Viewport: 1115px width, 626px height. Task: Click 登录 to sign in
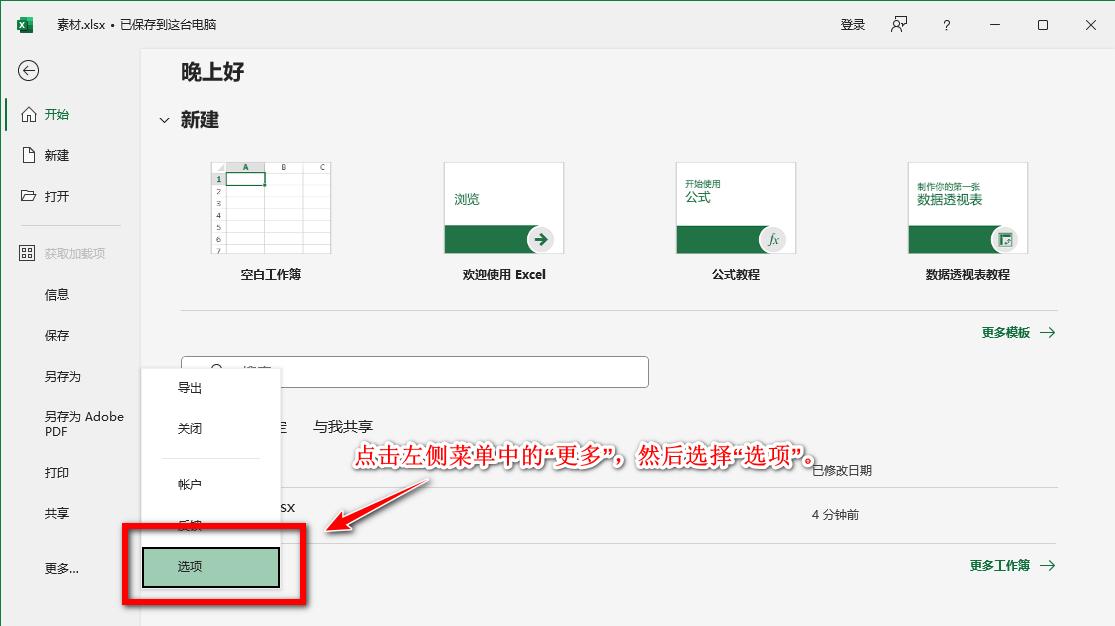[x=853, y=25]
